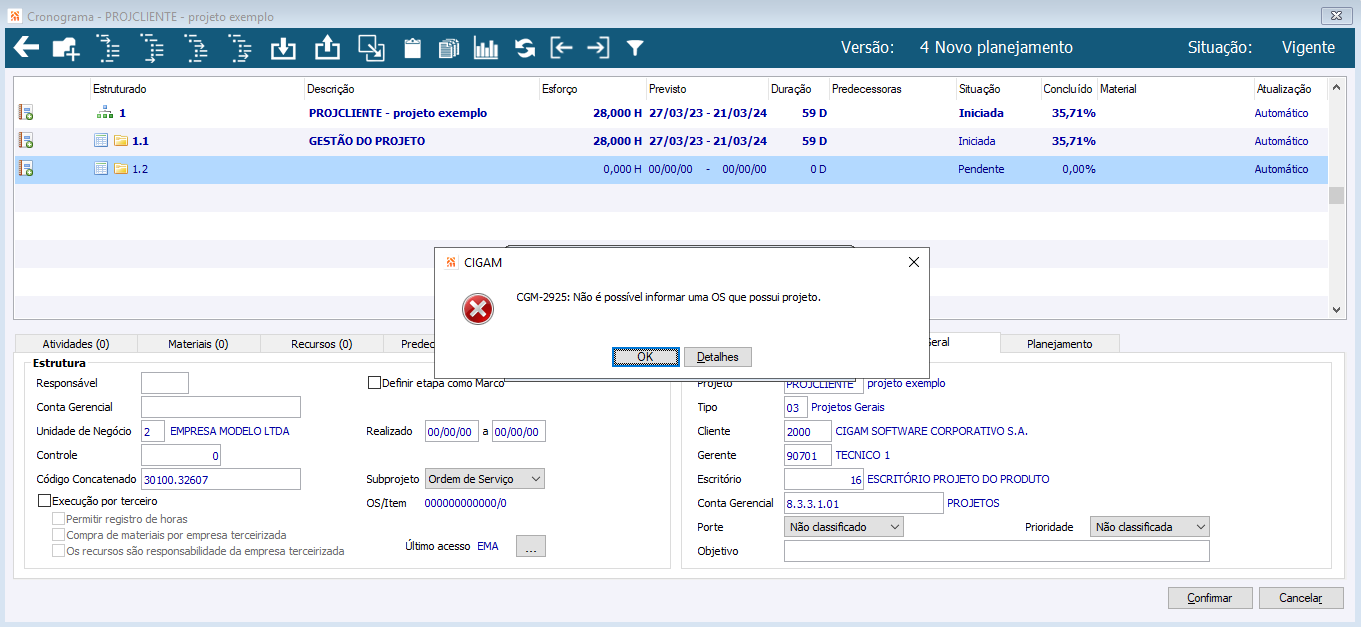1361x627 pixels.
Task: Click the Confirmar button
Action: click(x=1210, y=598)
